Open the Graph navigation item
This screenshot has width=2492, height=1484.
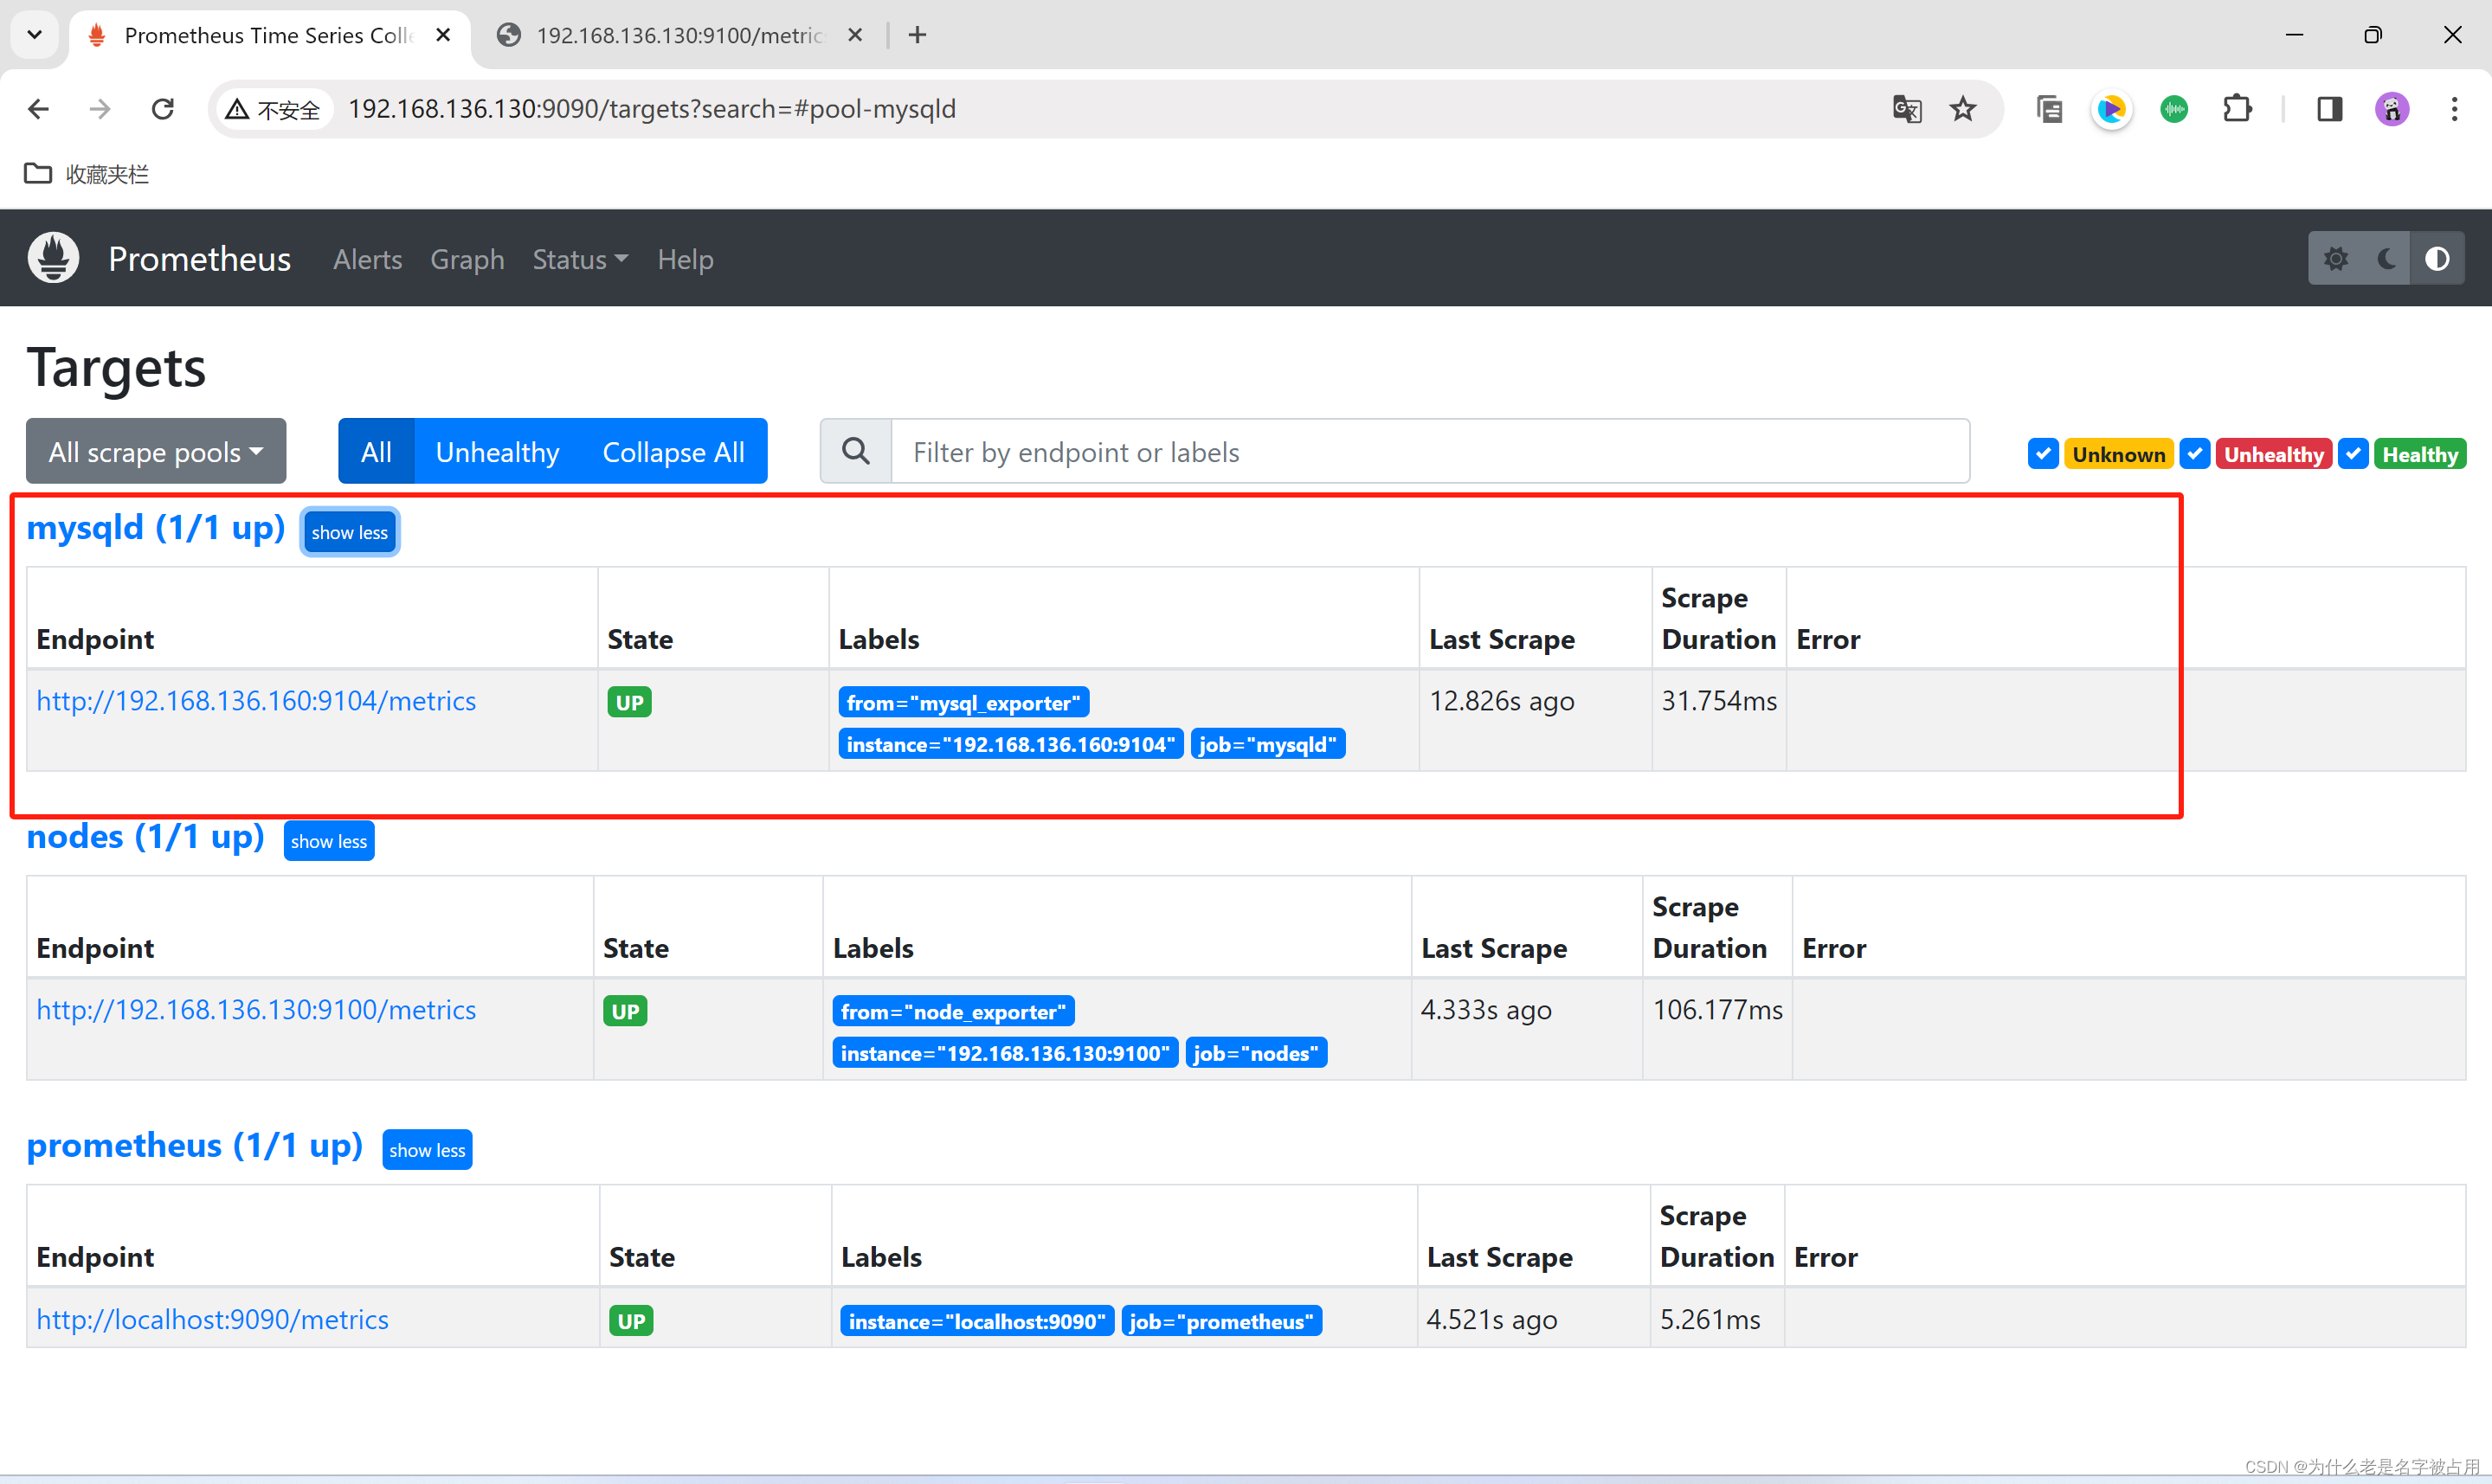coord(467,259)
